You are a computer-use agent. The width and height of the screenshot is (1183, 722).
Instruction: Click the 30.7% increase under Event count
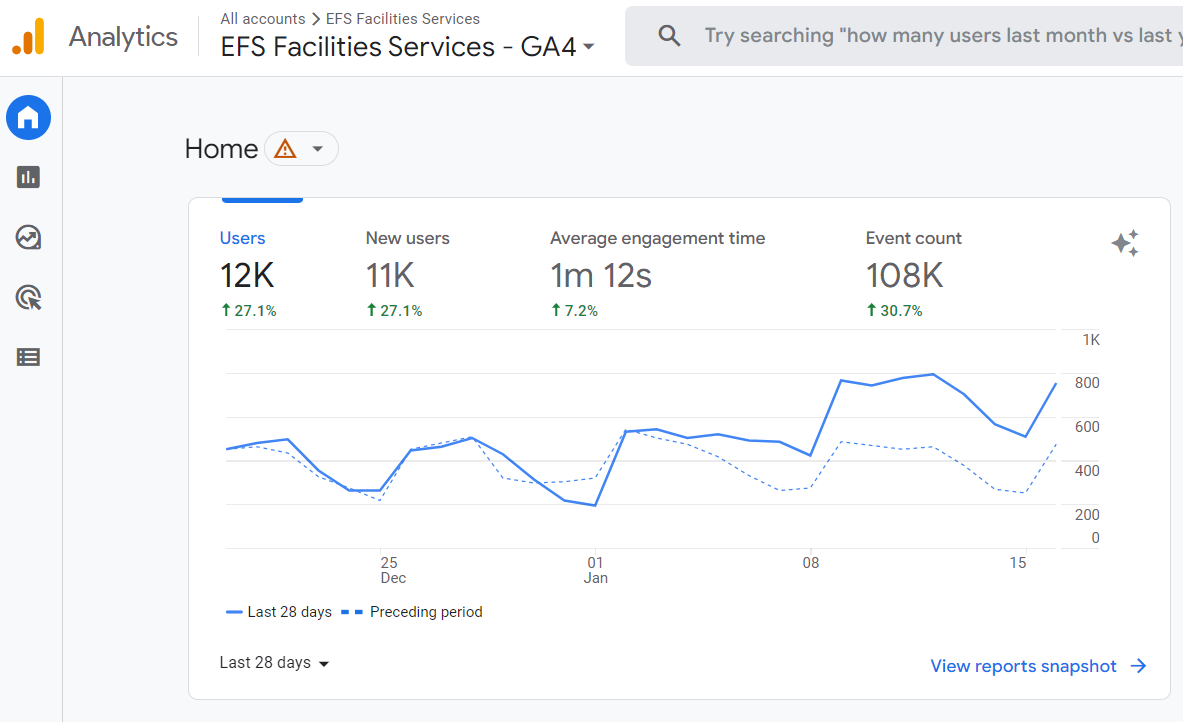coord(894,310)
